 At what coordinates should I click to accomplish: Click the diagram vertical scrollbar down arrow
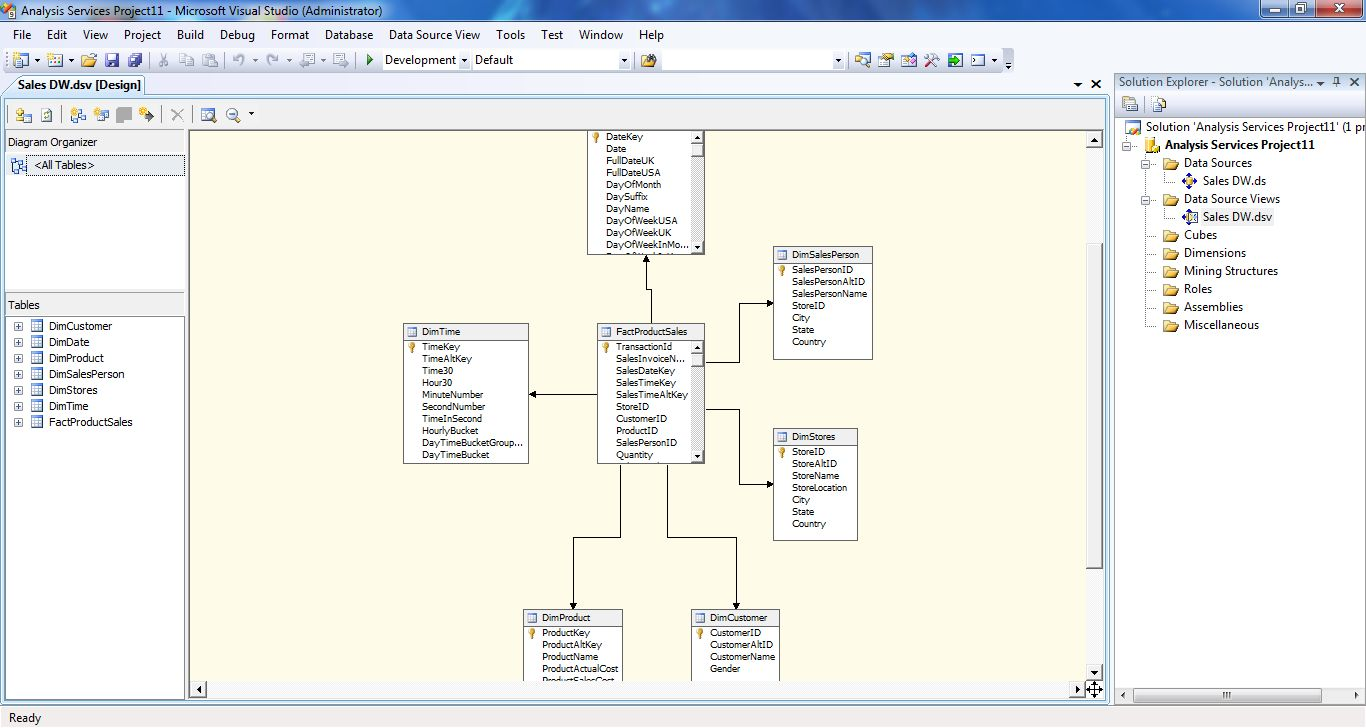point(1094,672)
